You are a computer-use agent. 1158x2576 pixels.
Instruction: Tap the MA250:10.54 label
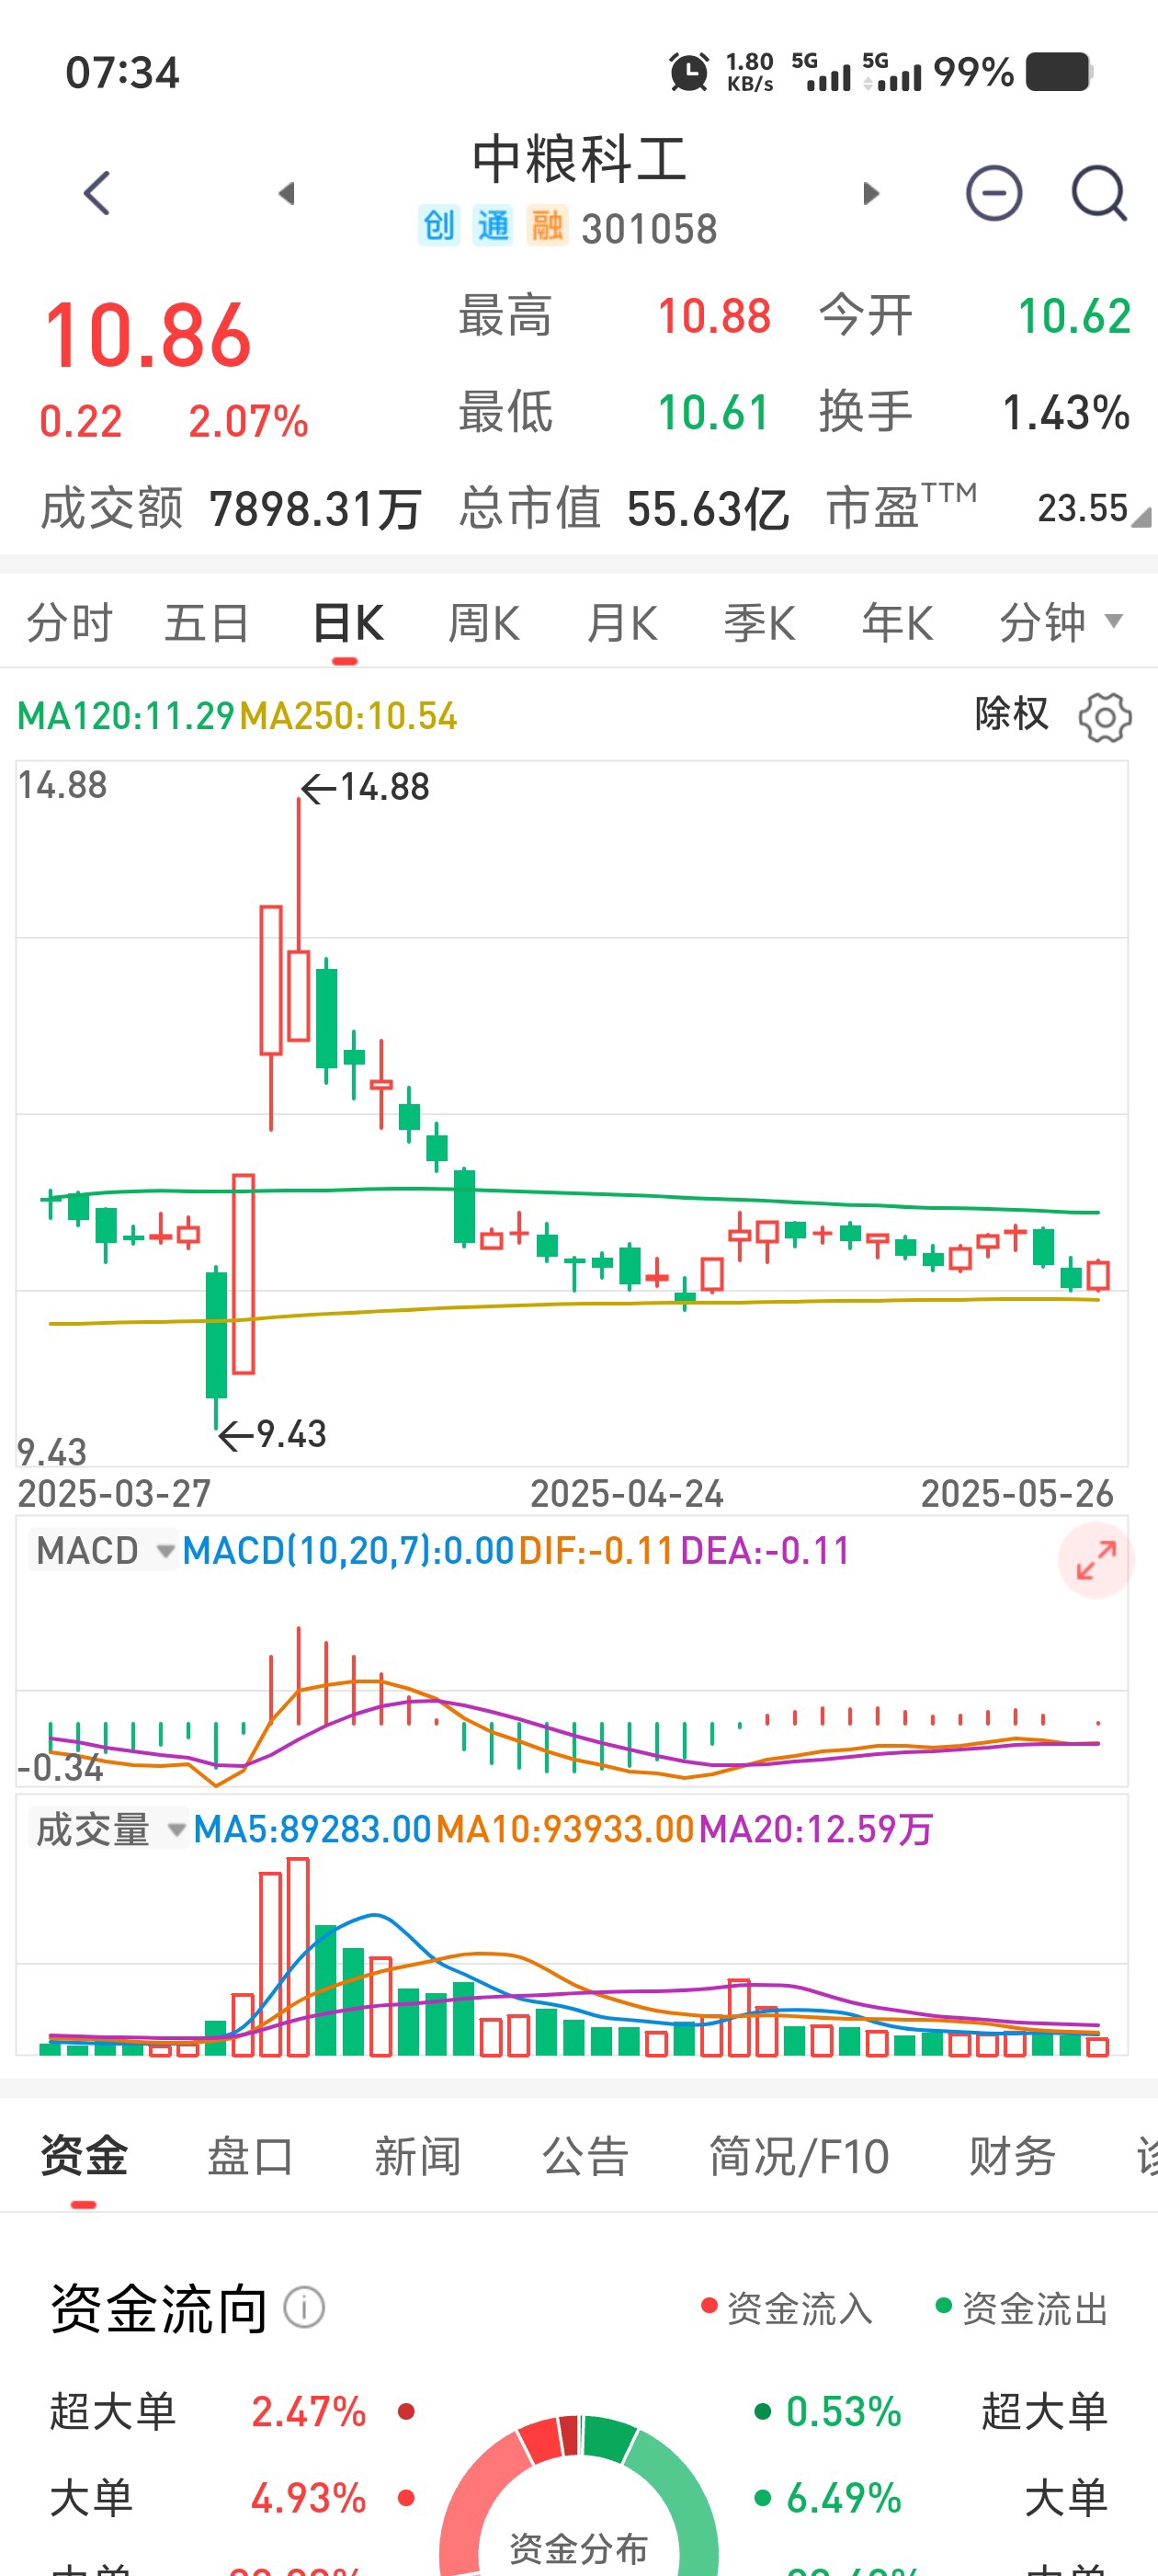(349, 716)
